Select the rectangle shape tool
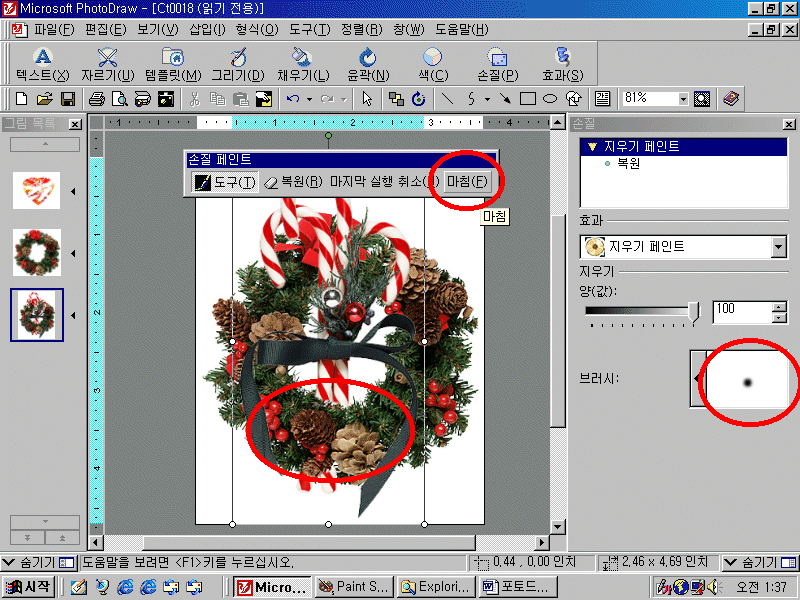The height and width of the screenshot is (600, 800). [x=528, y=98]
